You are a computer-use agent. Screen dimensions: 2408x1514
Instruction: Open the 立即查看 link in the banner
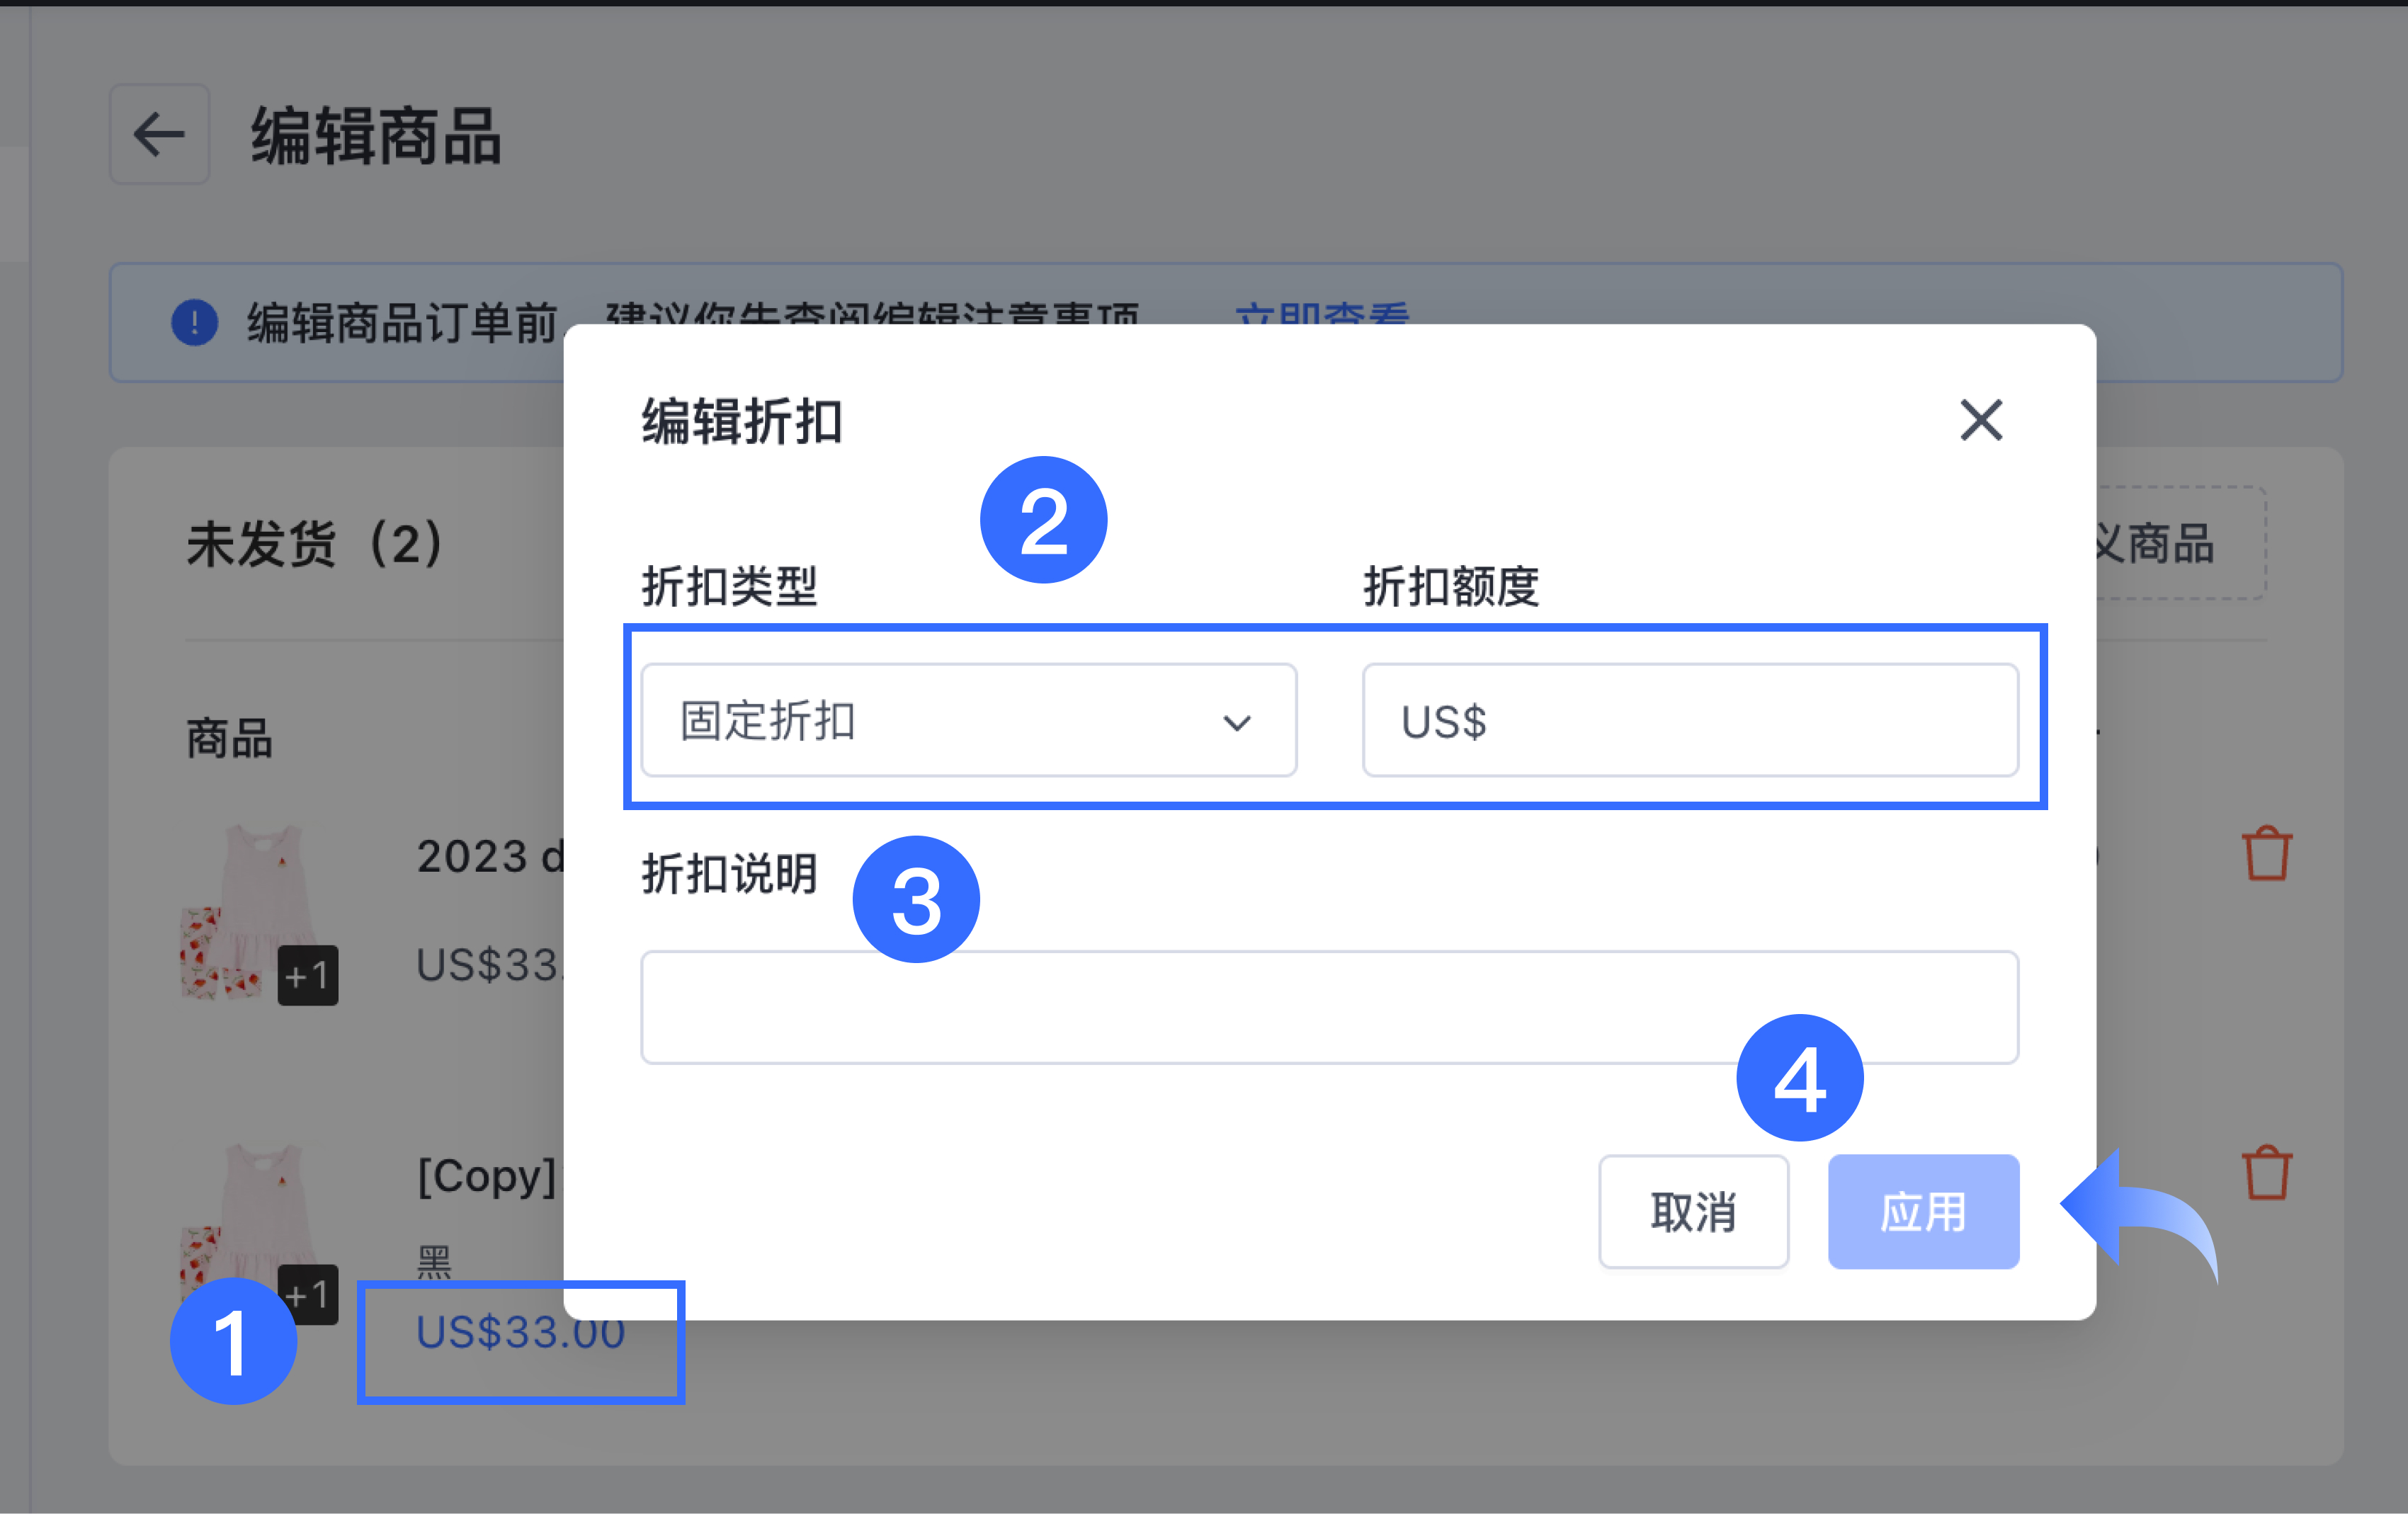click(1321, 313)
